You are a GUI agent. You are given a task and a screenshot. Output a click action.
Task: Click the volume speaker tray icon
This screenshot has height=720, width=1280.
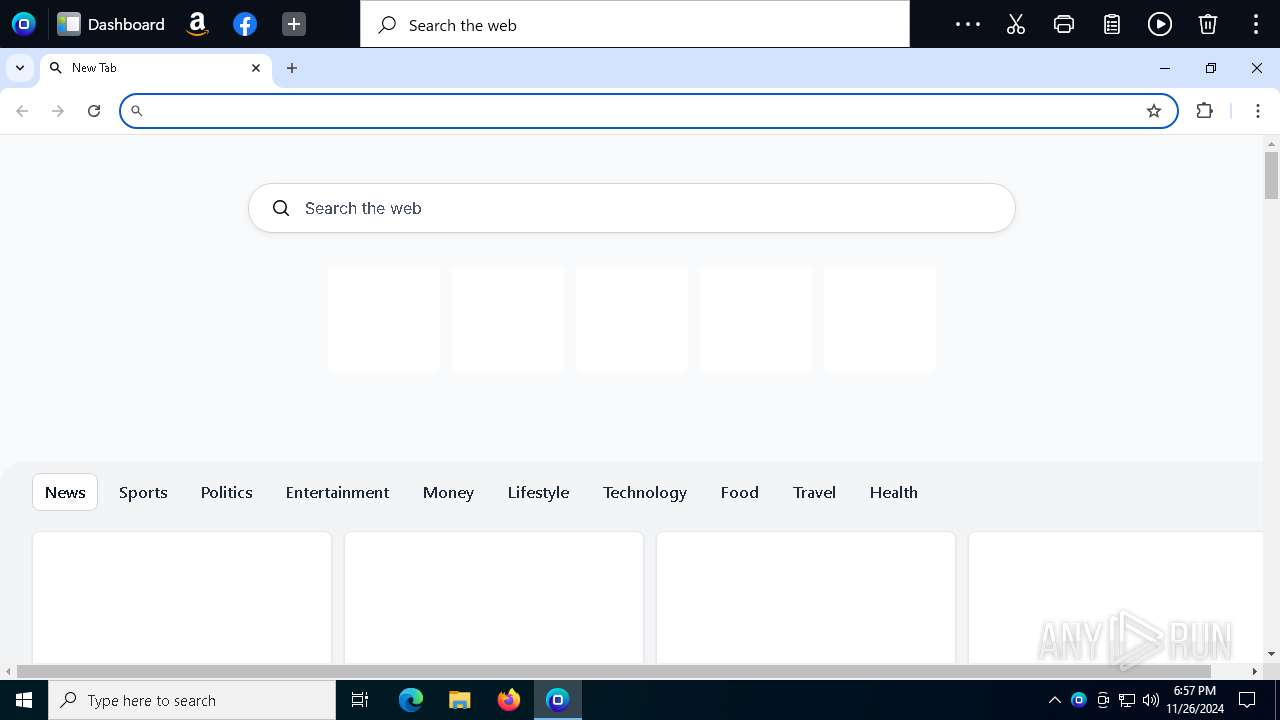point(1151,700)
